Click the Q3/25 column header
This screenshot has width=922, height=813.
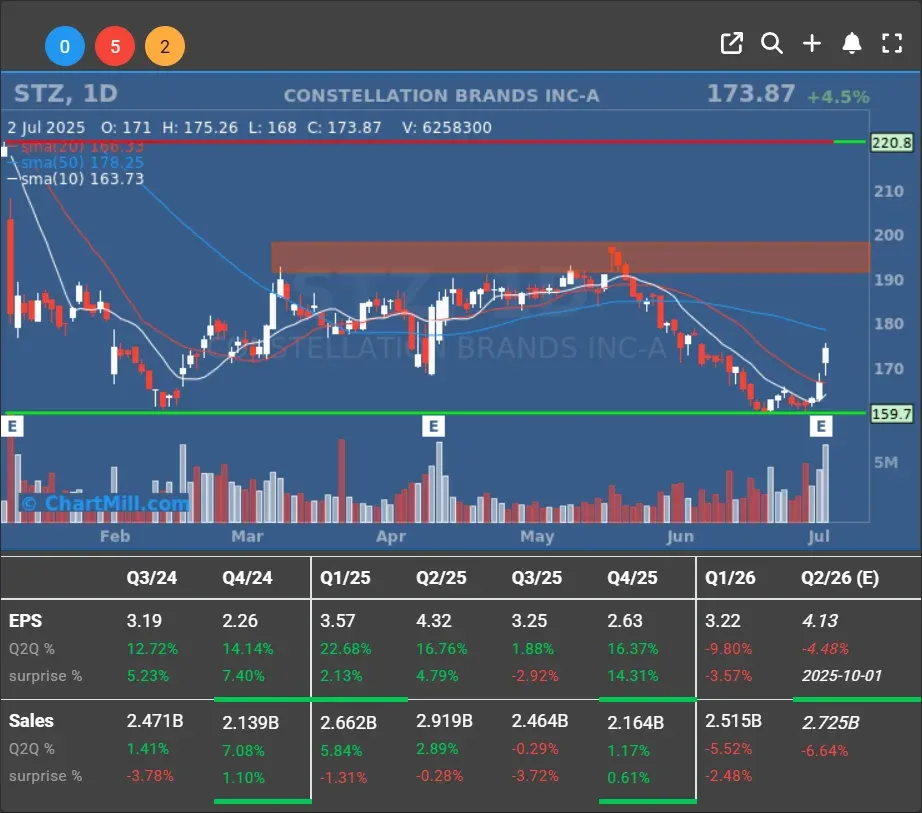click(x=537, y=578)
